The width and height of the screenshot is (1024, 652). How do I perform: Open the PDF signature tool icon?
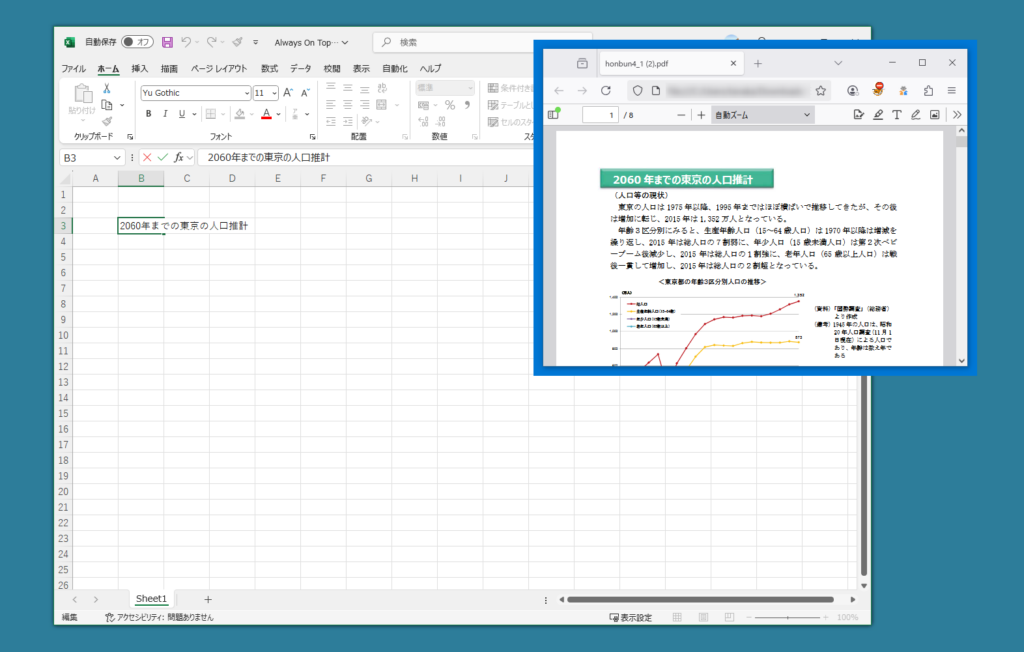coord(859,115)
